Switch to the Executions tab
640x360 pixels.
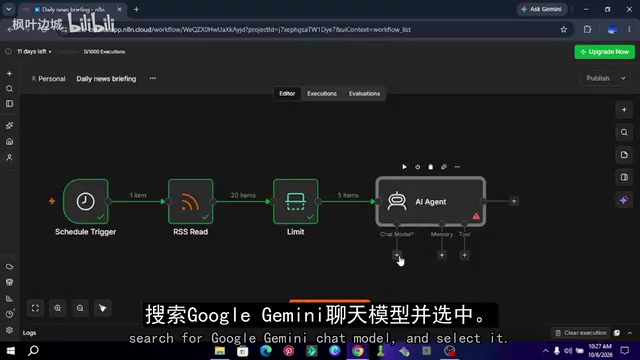[x=322, y=93]
